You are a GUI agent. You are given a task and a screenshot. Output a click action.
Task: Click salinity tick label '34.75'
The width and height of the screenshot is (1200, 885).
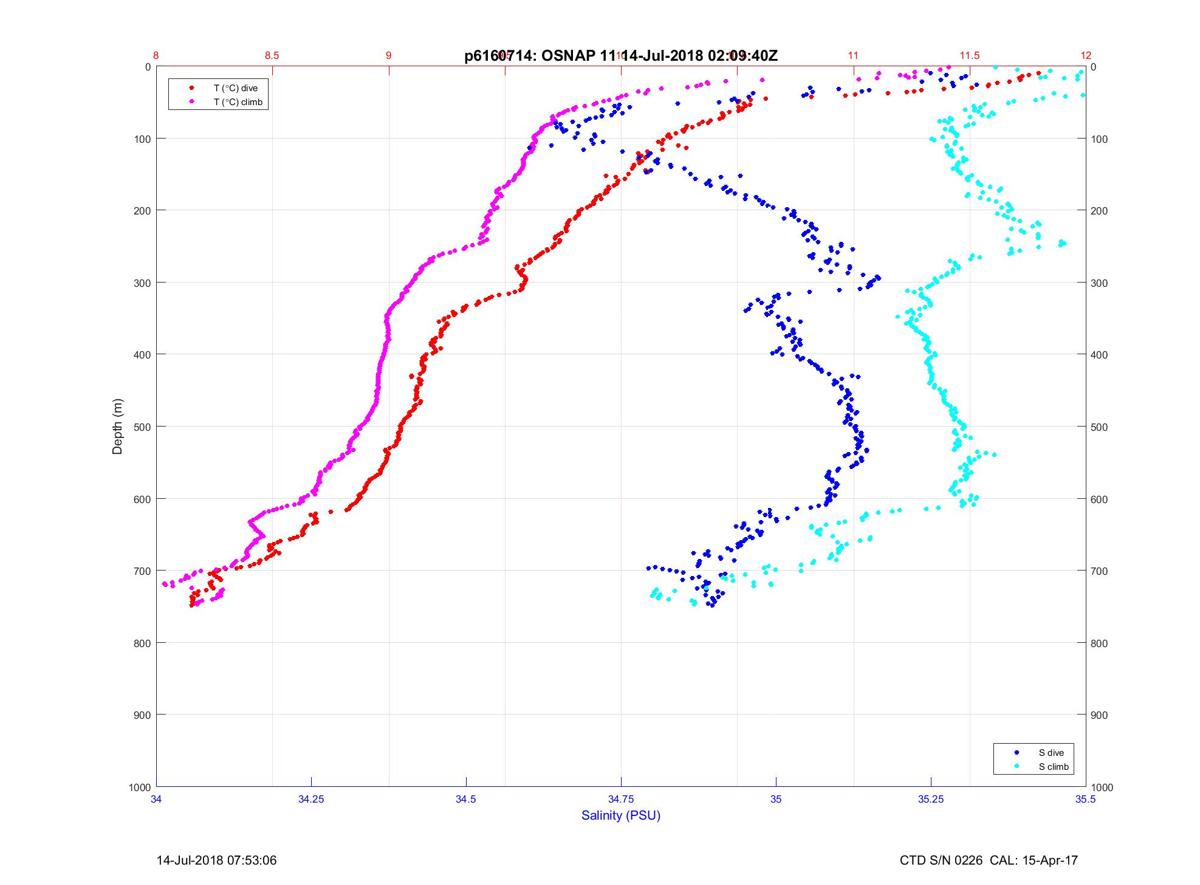pyautogui.click(x=621, y=799)
